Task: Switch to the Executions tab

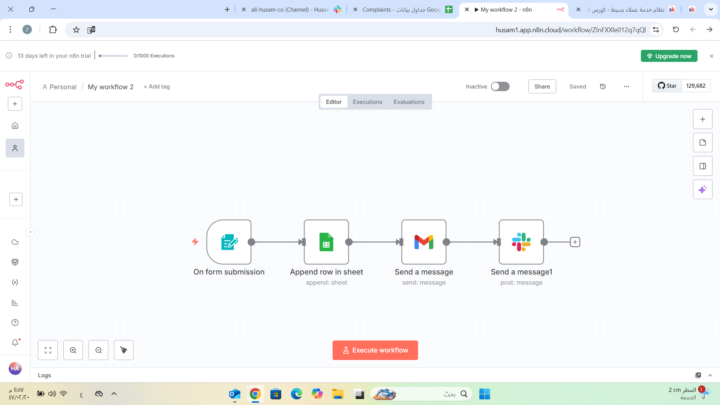Action: coord(367,102)
